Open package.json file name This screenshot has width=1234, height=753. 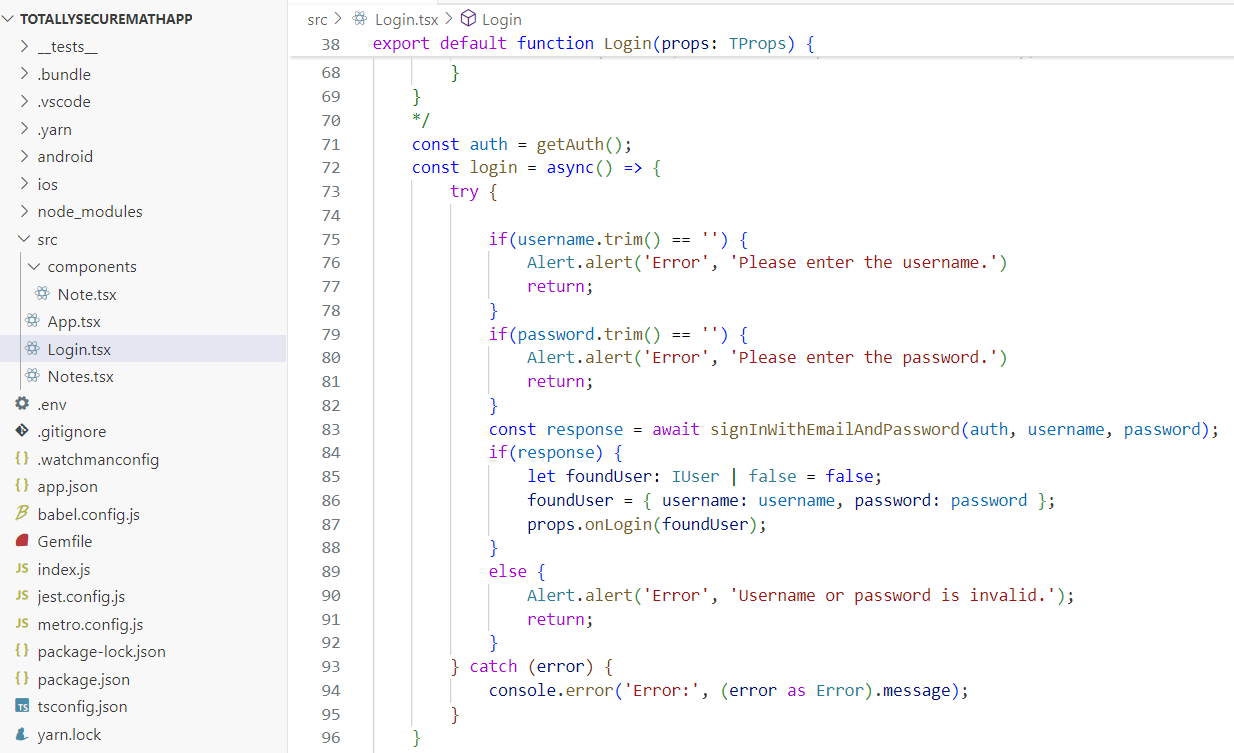tap(84, 679)
